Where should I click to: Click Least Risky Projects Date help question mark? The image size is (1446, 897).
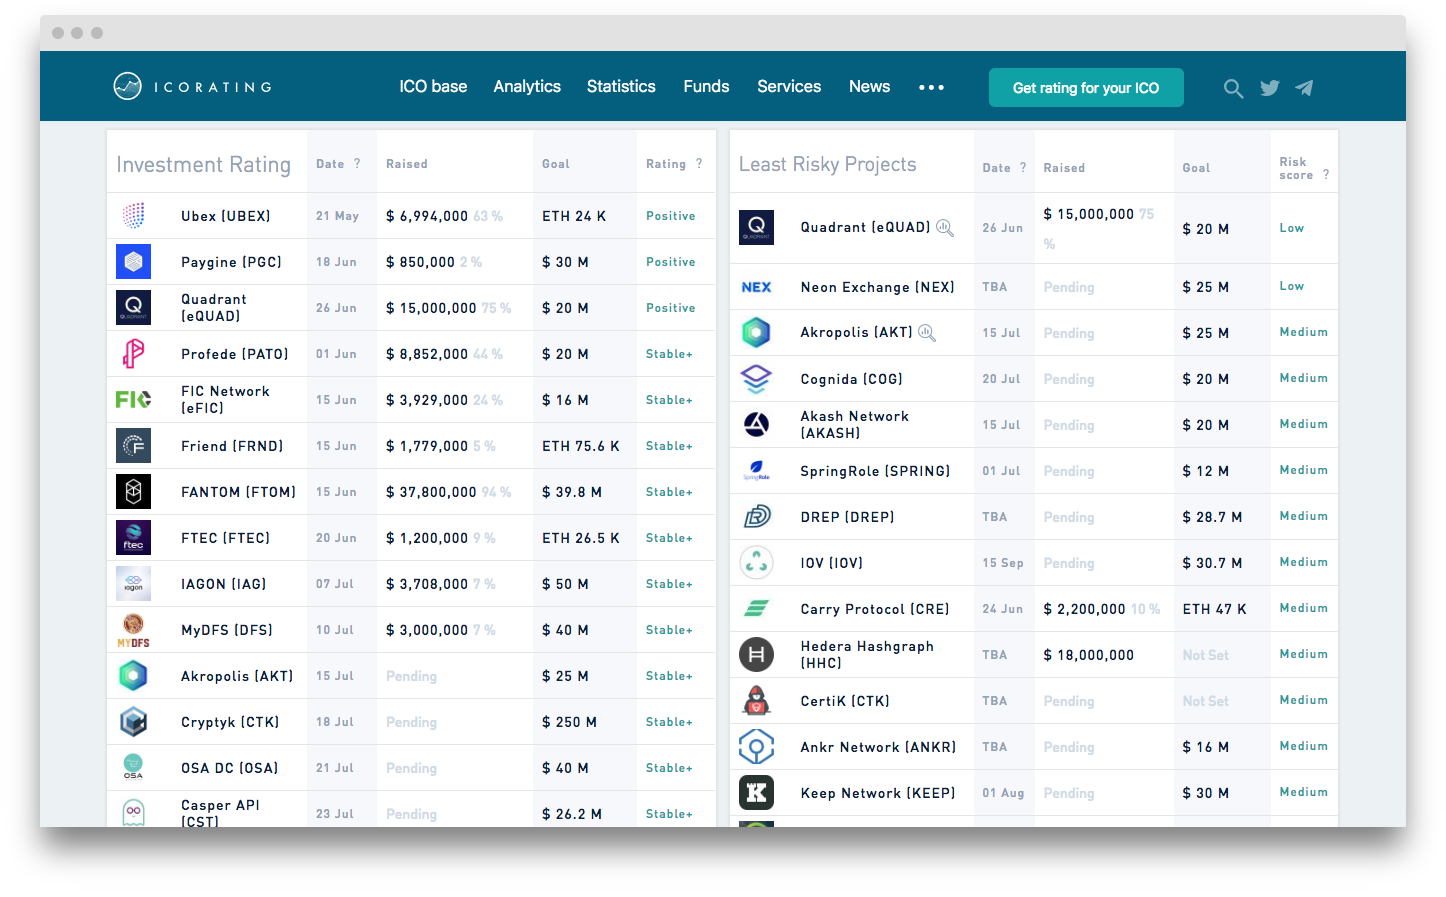click(1023, 168)
